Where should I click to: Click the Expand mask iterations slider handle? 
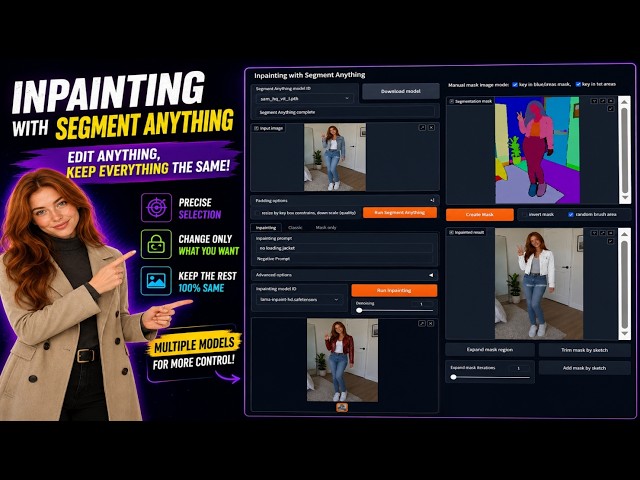coord(453,377)
